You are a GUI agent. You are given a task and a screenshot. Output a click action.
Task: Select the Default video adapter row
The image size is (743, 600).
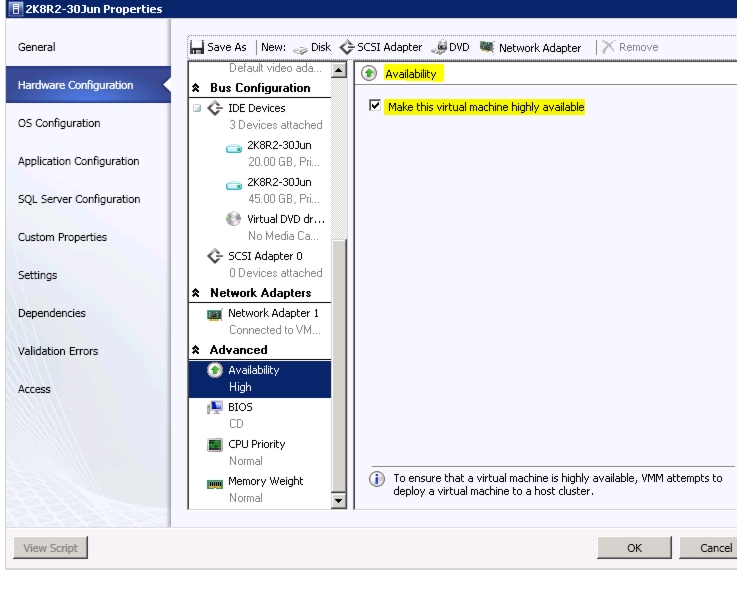[x=260, y=68]
